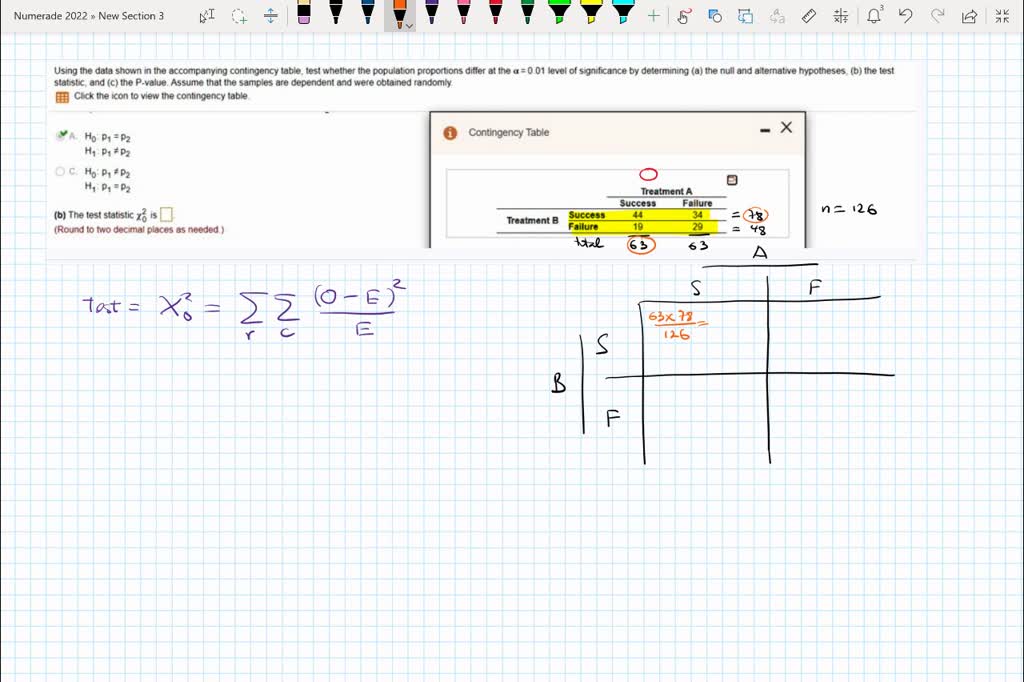
Task: Click the notifications bell icon
Action: point(875,15)
